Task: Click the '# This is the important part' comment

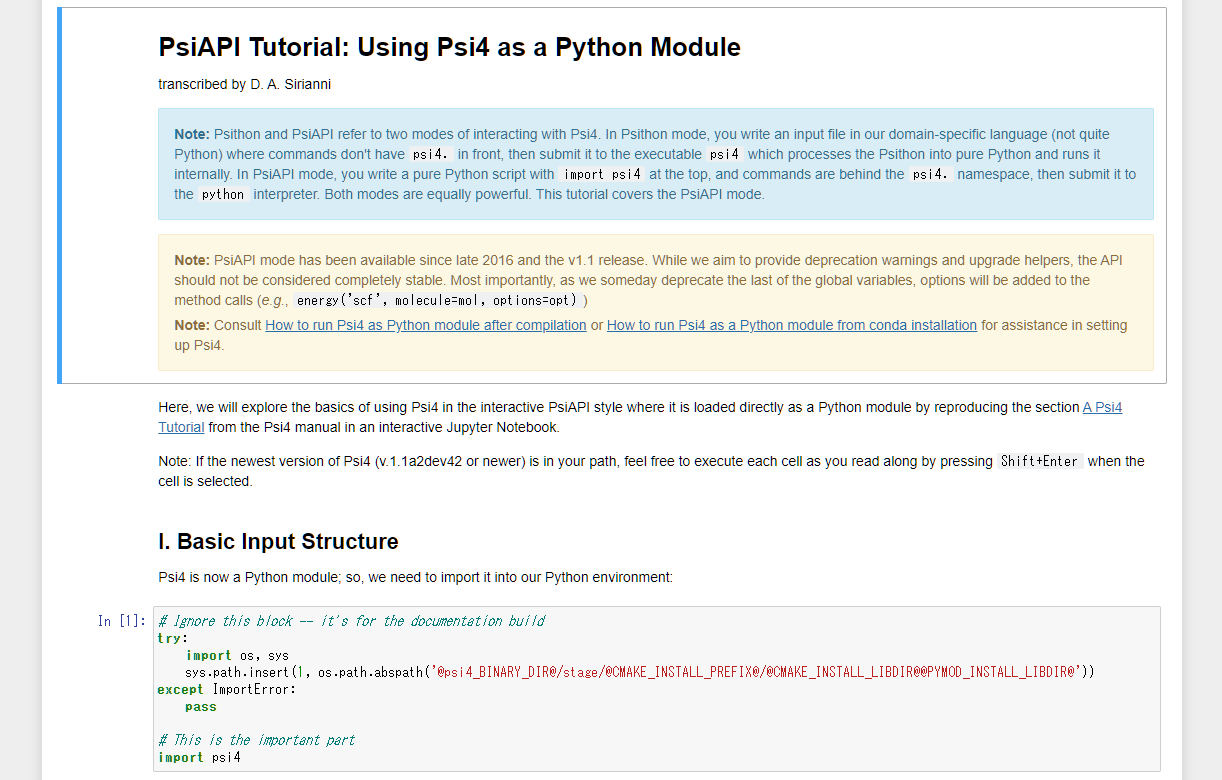Action: (256, 740)
